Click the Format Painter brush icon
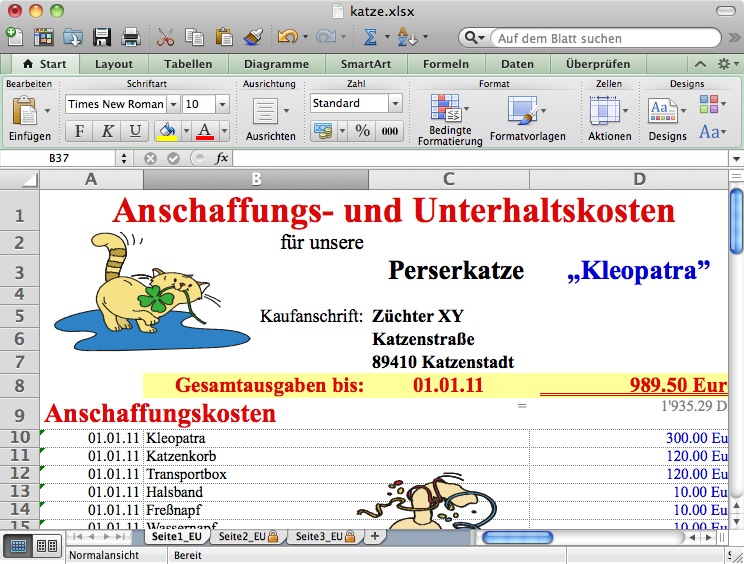 tap(254, 38)
